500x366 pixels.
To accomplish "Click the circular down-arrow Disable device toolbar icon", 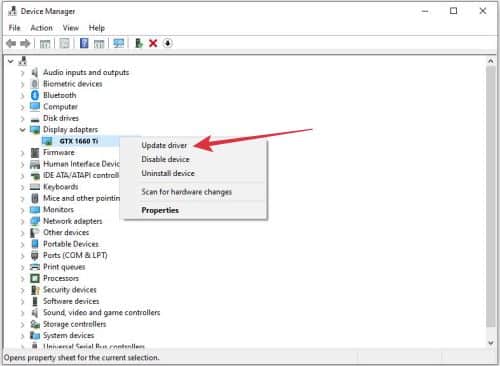I will pos(168,43).
